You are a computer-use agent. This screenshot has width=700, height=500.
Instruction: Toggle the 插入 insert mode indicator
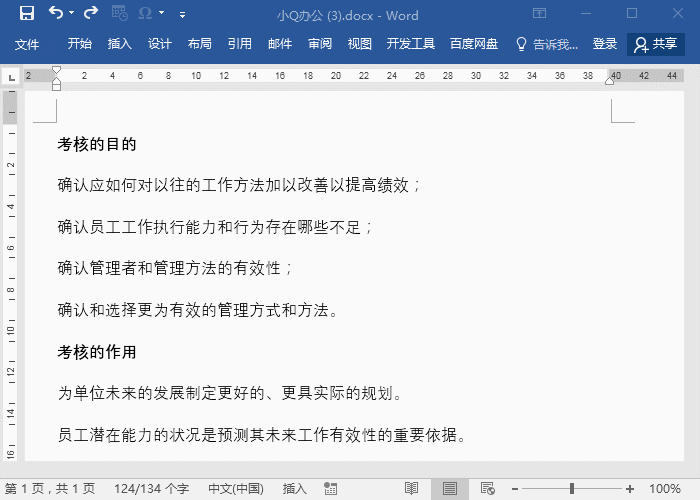click(x=295, y=489)
